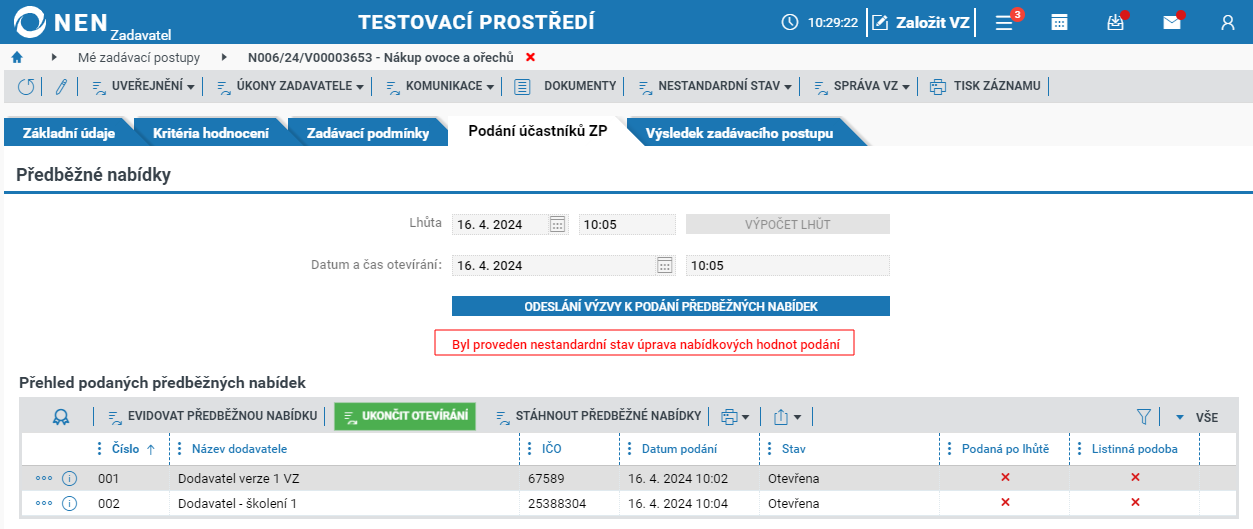The width and height of the screenshot is (1253, 529).
Task: Open the Název dodavatele column options dots
Action: tap(179, 449)
